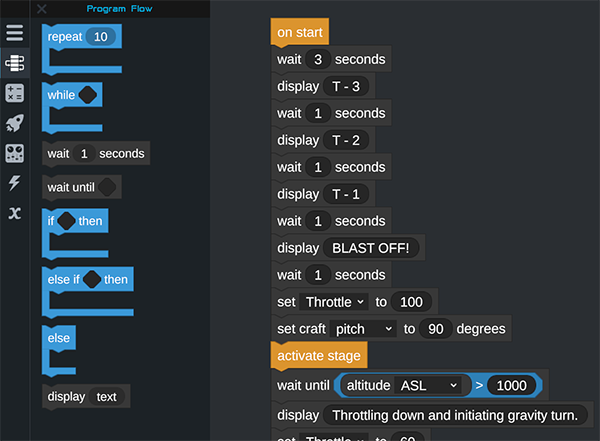Image resolution: width=600 pixels, height=441 pixels.
Task: Select the orange activate stage block
Action: point(319,355)
